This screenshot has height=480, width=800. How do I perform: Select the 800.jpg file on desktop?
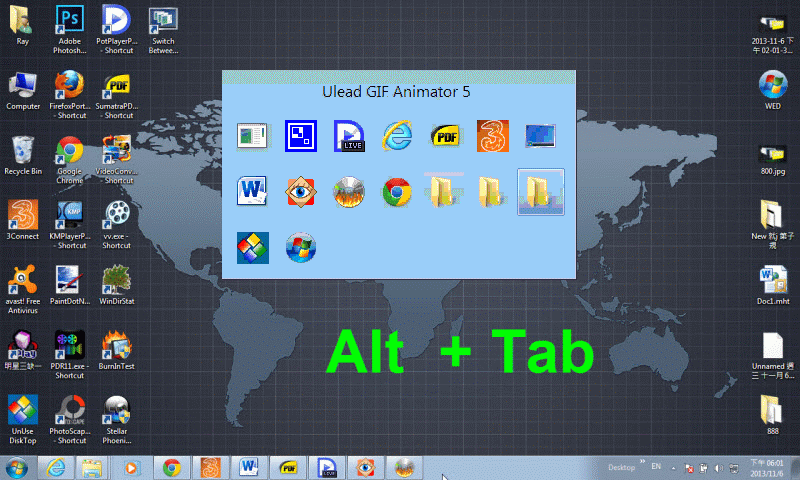tap(772, 160)
